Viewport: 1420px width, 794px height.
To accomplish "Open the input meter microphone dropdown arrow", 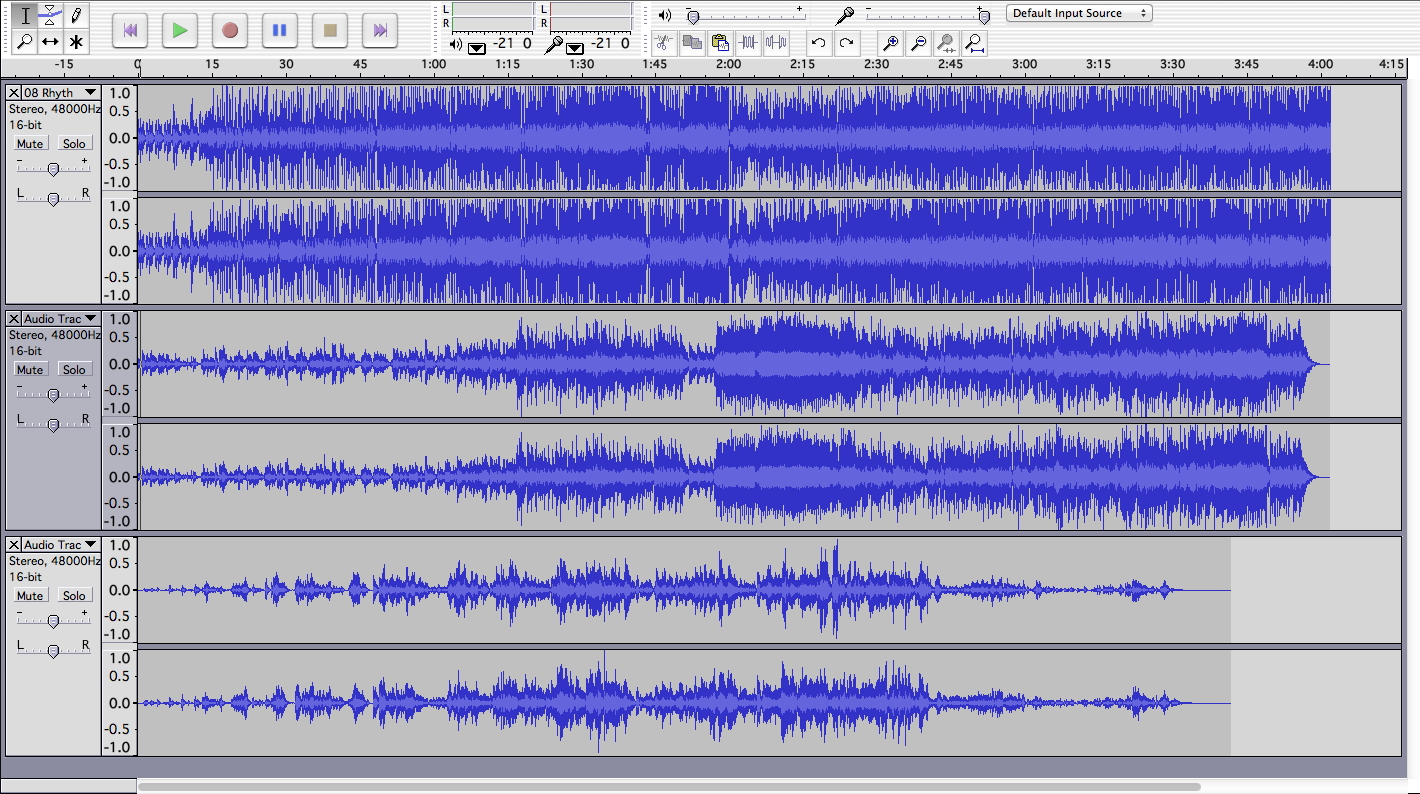I will click(575, 47).
